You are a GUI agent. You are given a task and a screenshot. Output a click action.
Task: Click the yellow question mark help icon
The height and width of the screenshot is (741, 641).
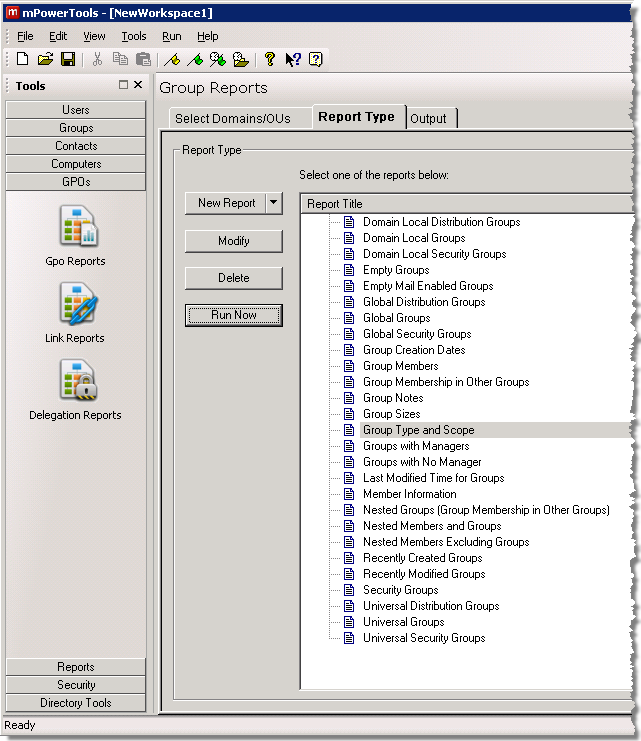(270, 59)
